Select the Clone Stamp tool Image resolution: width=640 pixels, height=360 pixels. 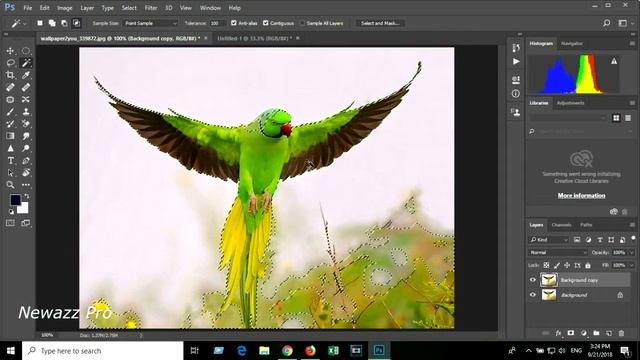[26, 111]
